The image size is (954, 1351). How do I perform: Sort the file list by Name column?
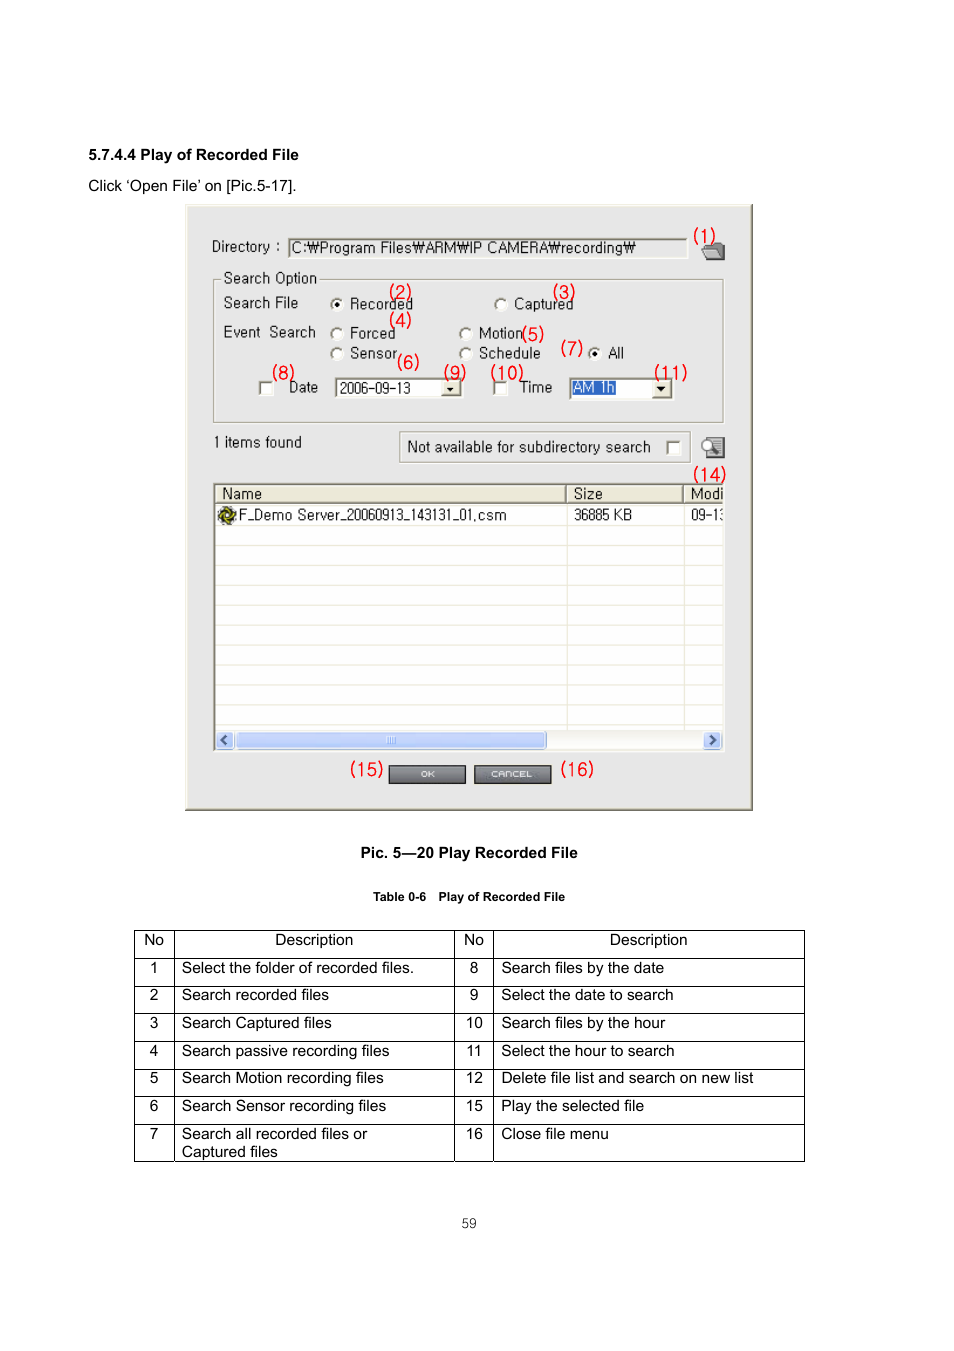(390, 493)
